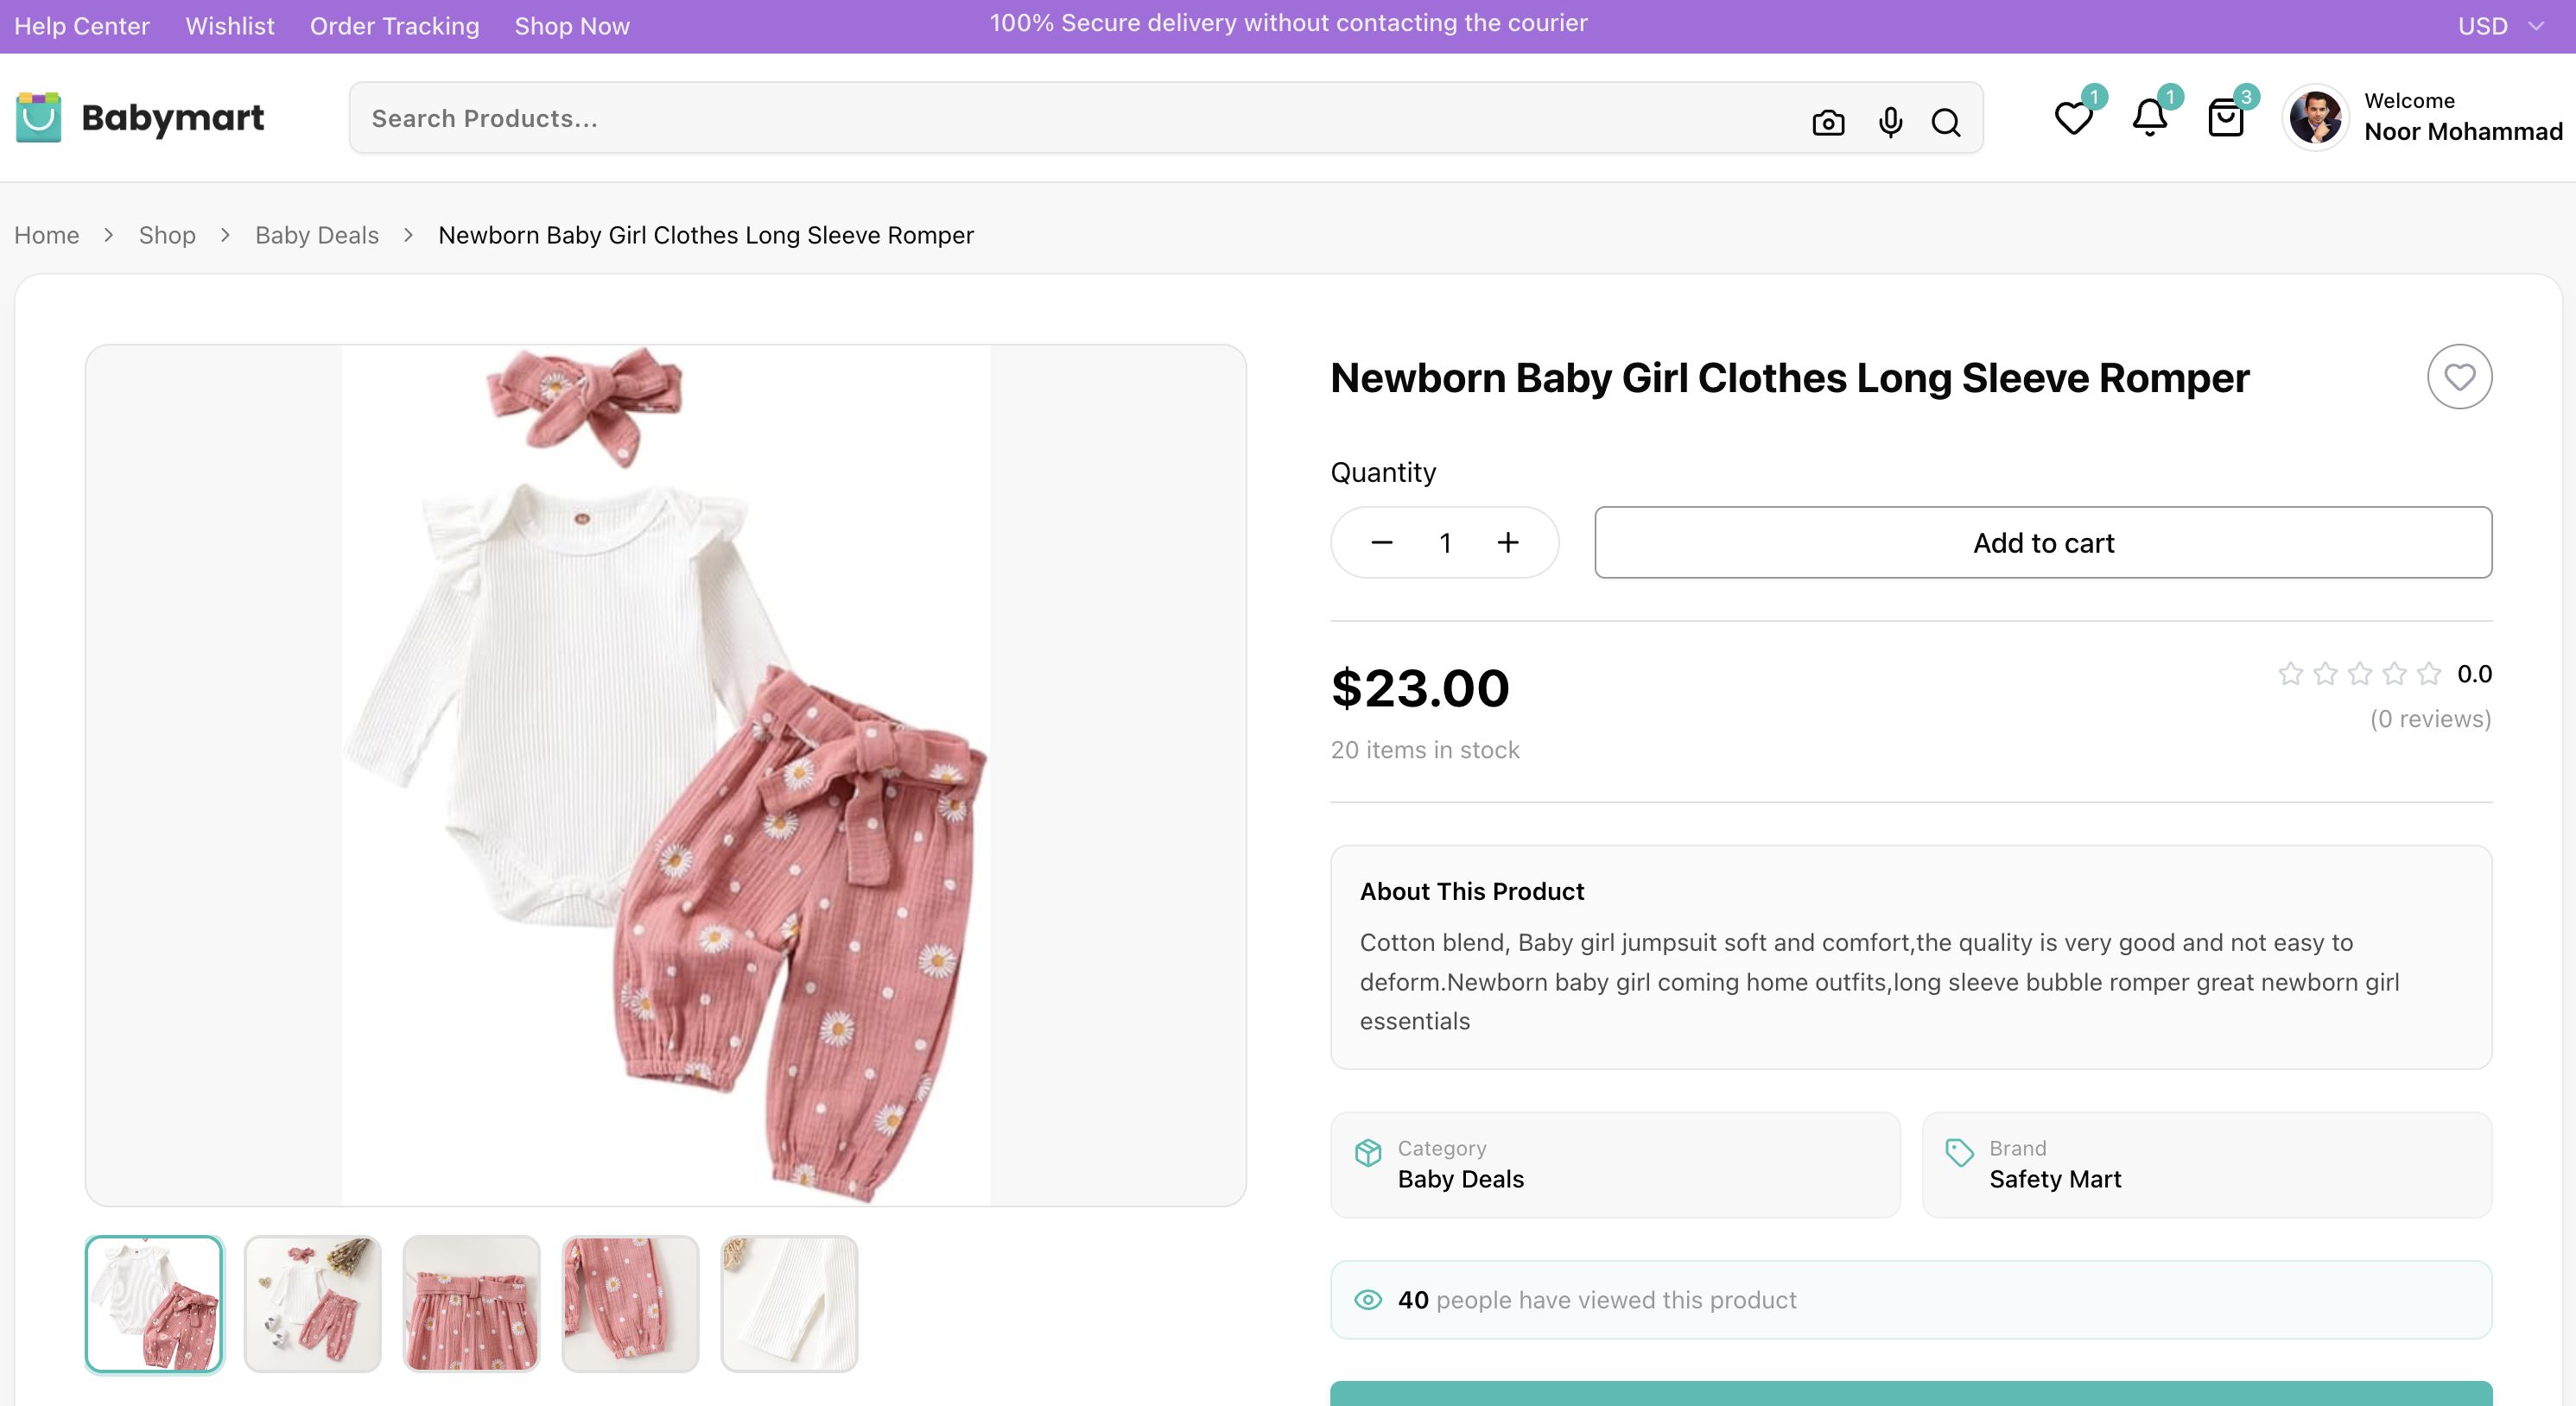Click the user profile avatar
This screenshot has height=1406, width=2576.
coord(2315,118)
